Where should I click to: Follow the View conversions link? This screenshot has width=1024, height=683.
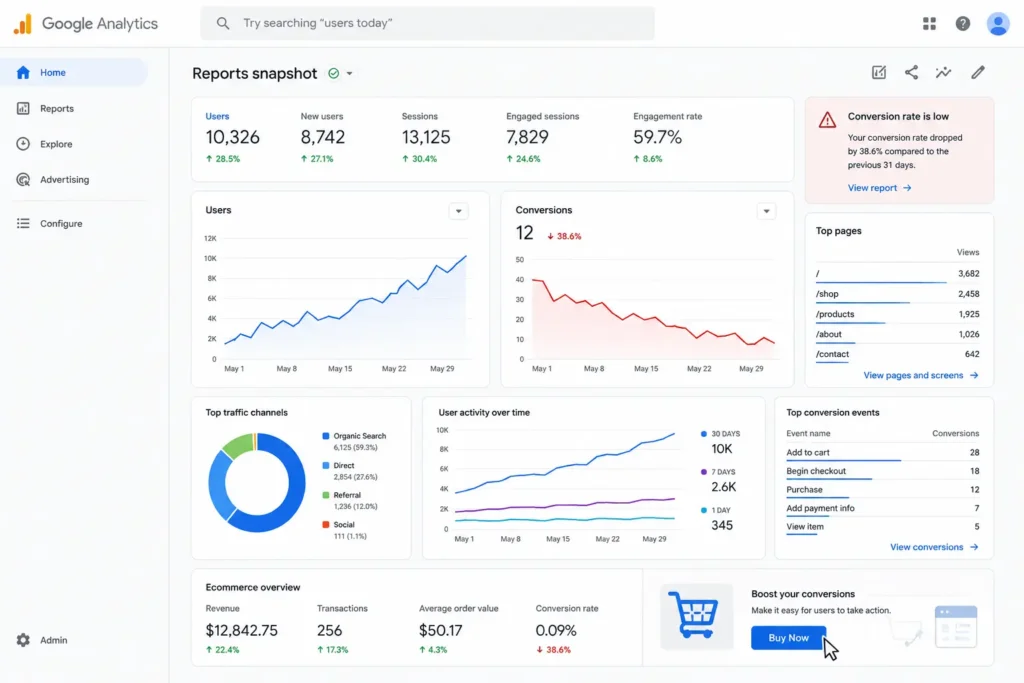[934, 547]
